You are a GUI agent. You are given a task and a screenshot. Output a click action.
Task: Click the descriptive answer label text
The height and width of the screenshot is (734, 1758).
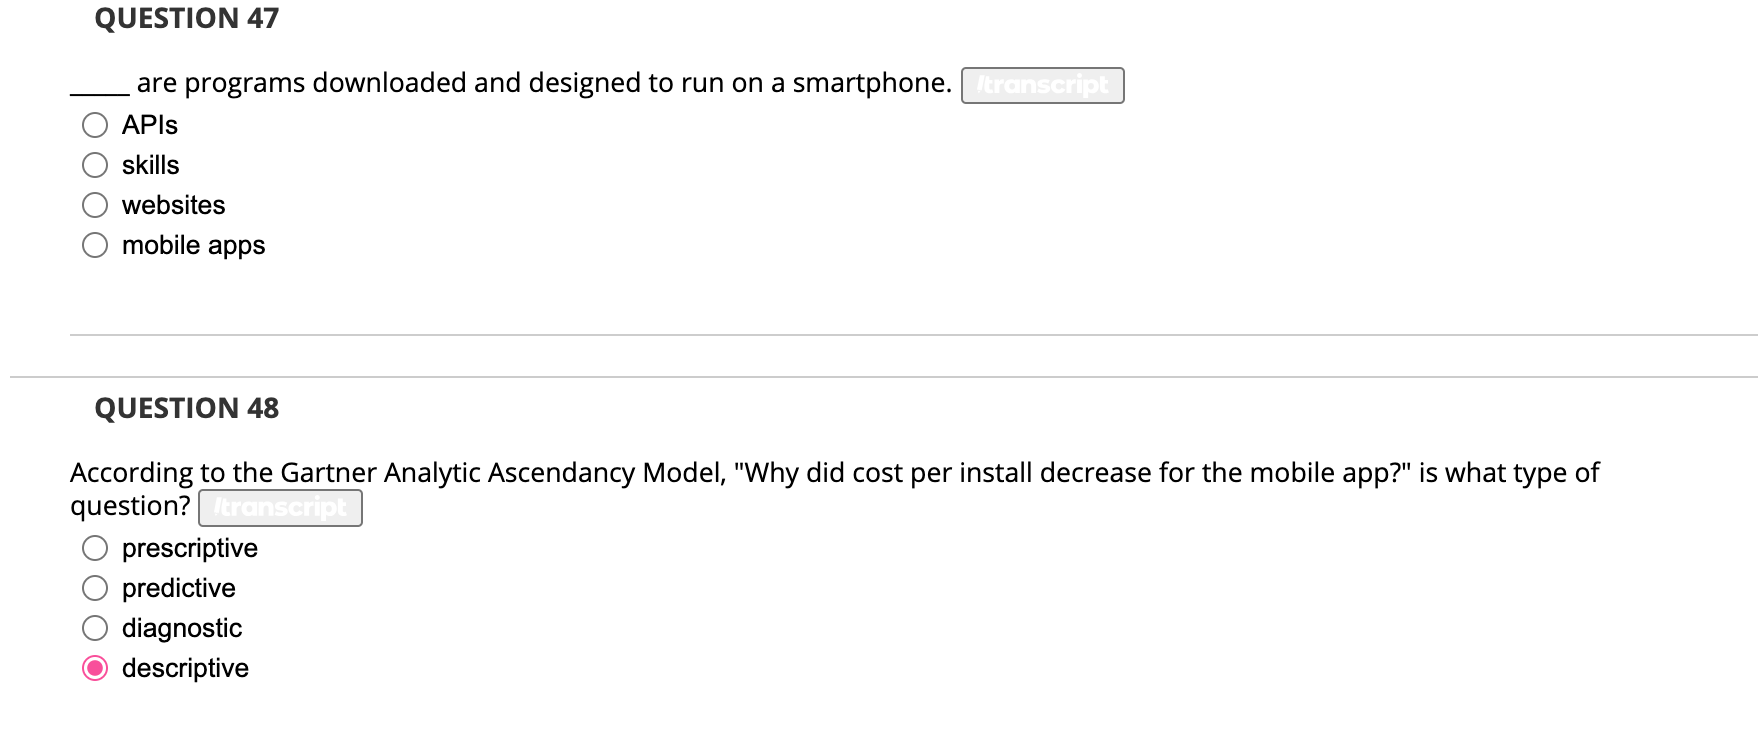pyautogui.click(x=185, y=668)
